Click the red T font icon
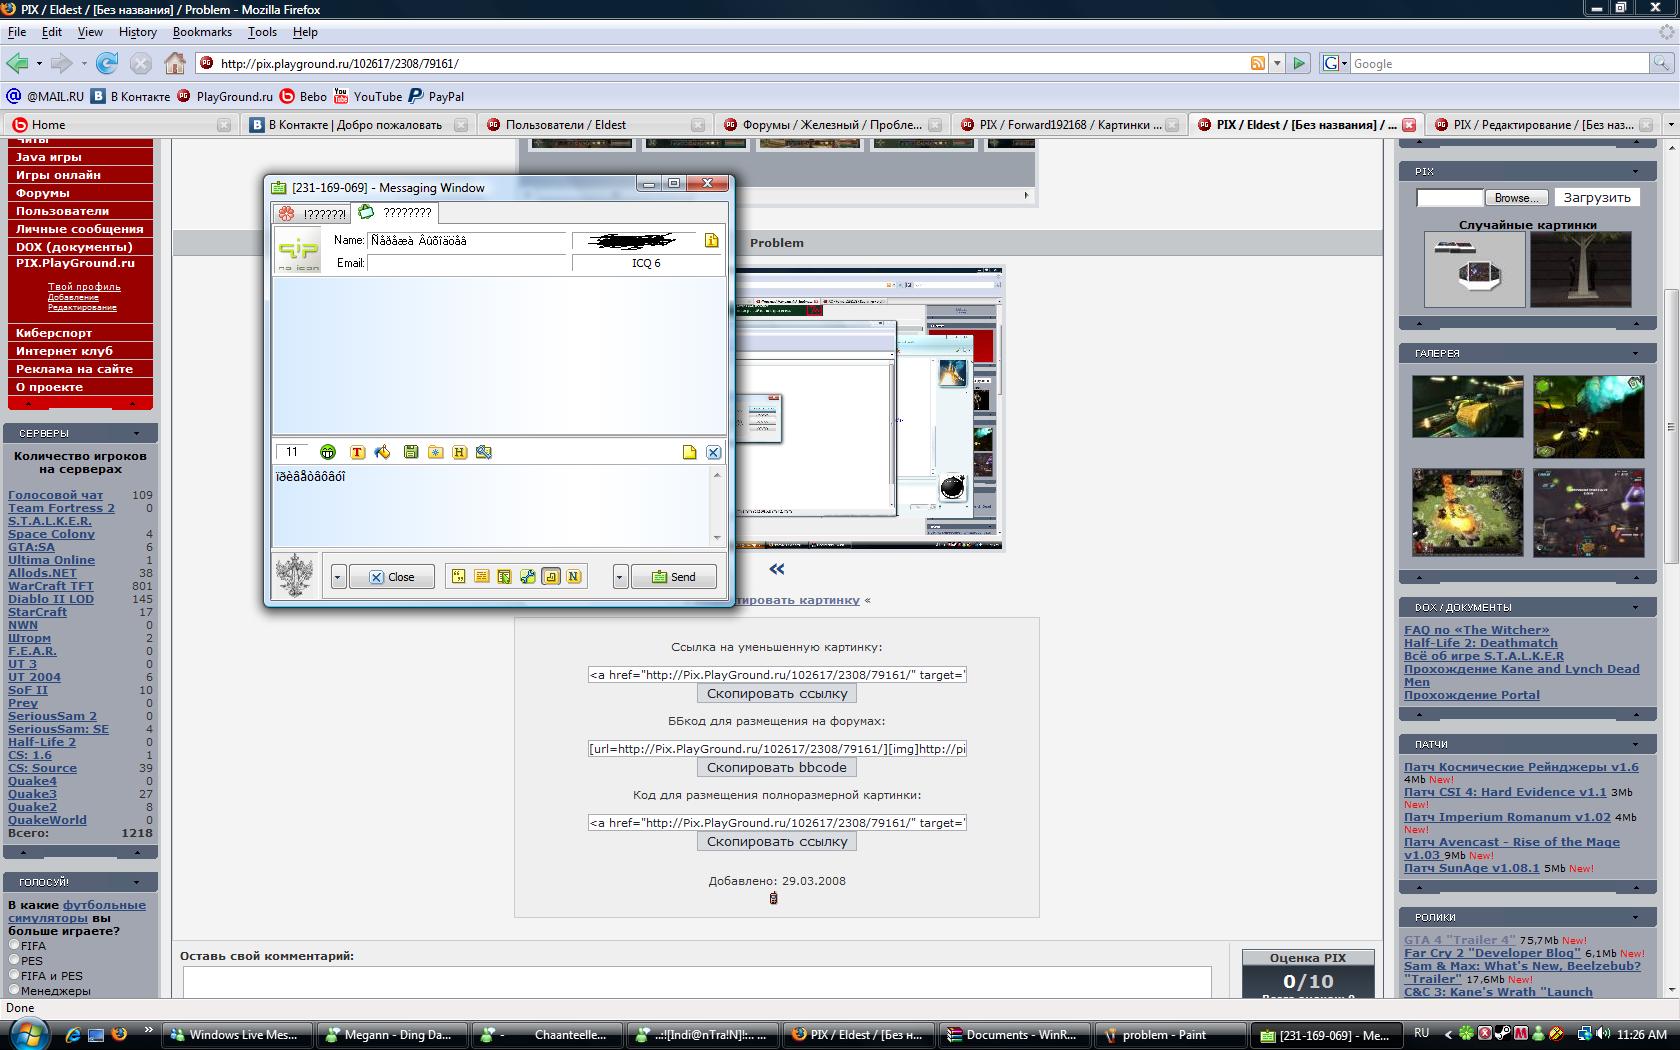The image size is (1680, 1050). [357, 452]
